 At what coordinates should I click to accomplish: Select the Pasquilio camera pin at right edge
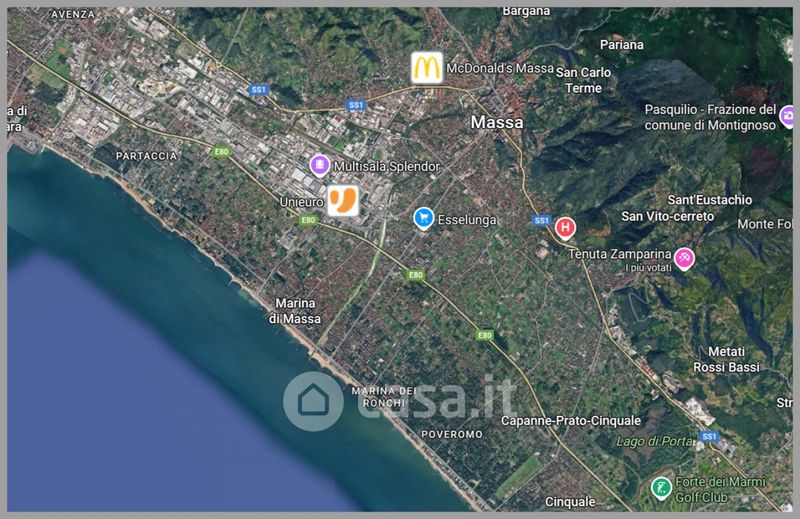click(787, 117)
